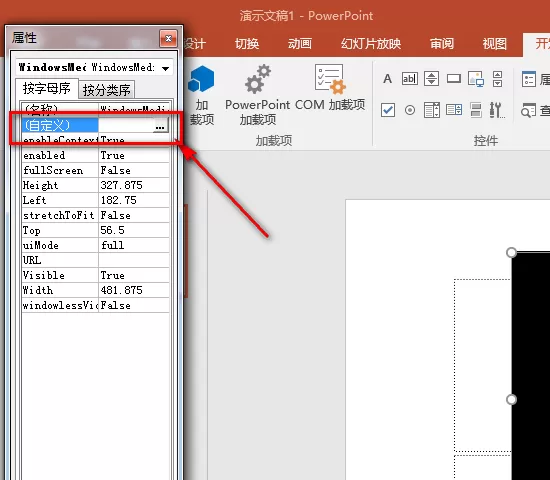Screen dimensions: 550x480
Task: Choose the Spin Button control
Action: (x=431, y=79)
